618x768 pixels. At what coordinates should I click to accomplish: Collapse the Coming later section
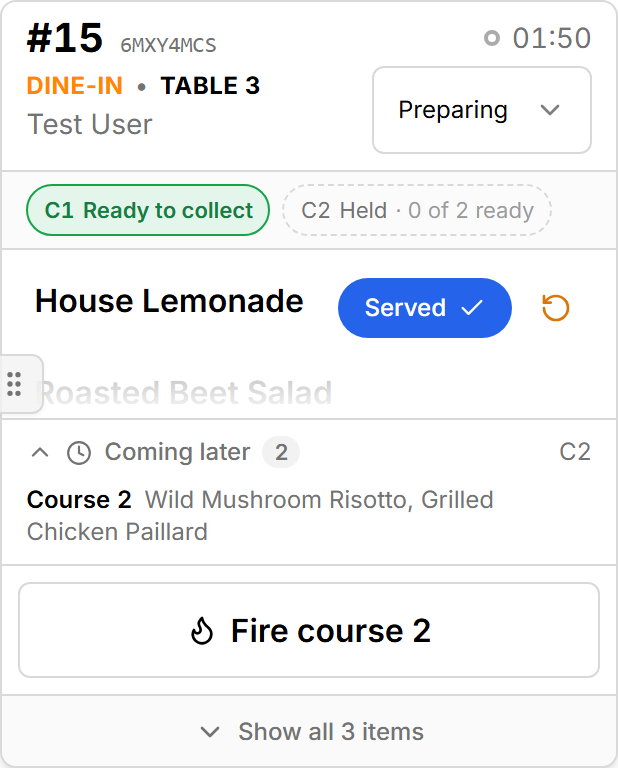[x=40, y=452]
